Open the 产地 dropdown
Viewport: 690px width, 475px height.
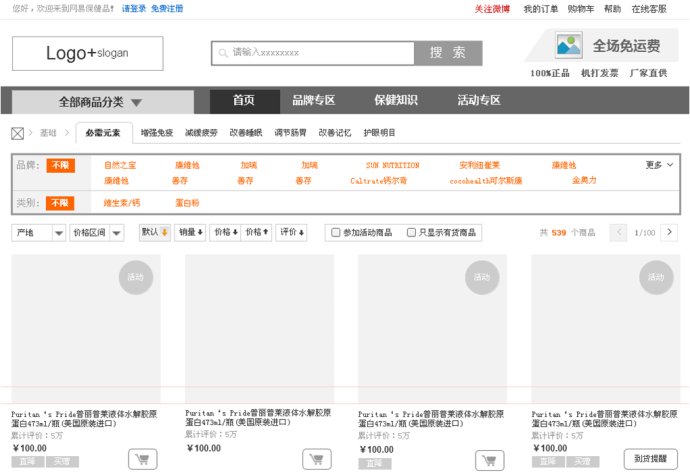pos(38,232)
